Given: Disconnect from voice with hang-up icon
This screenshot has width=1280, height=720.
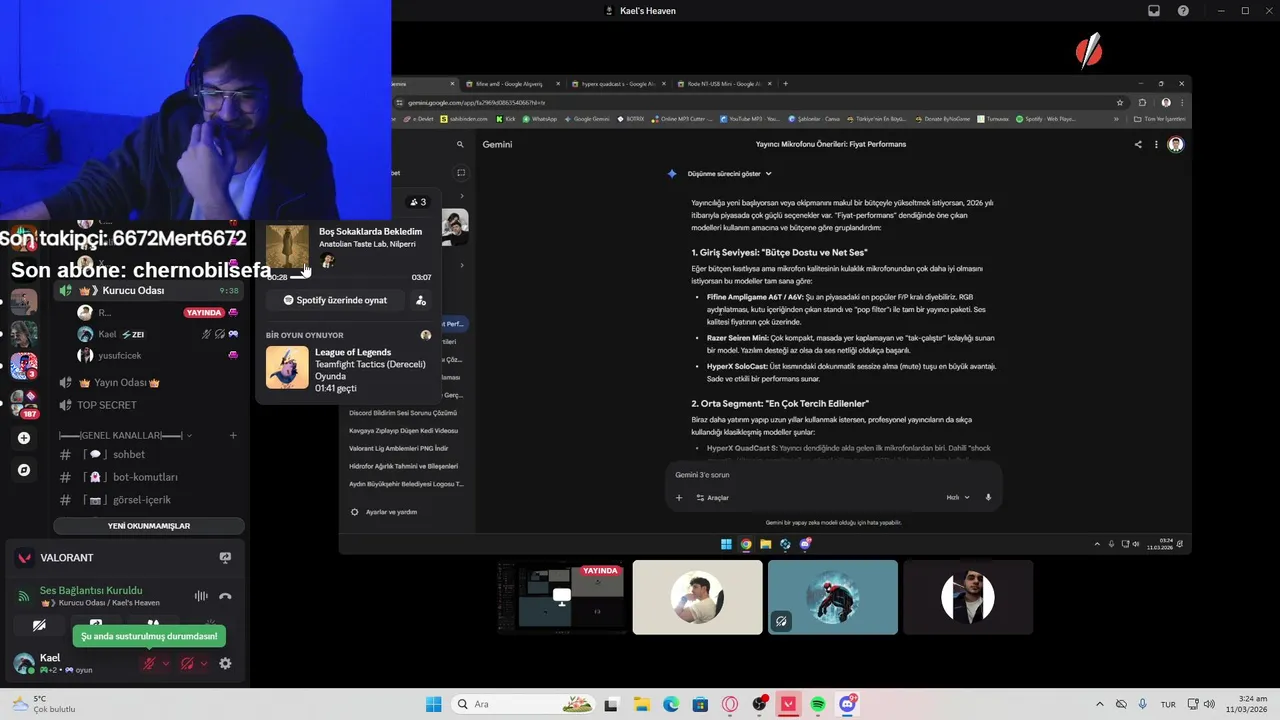Looking at the screenshot, I should [x=225, y=596].
